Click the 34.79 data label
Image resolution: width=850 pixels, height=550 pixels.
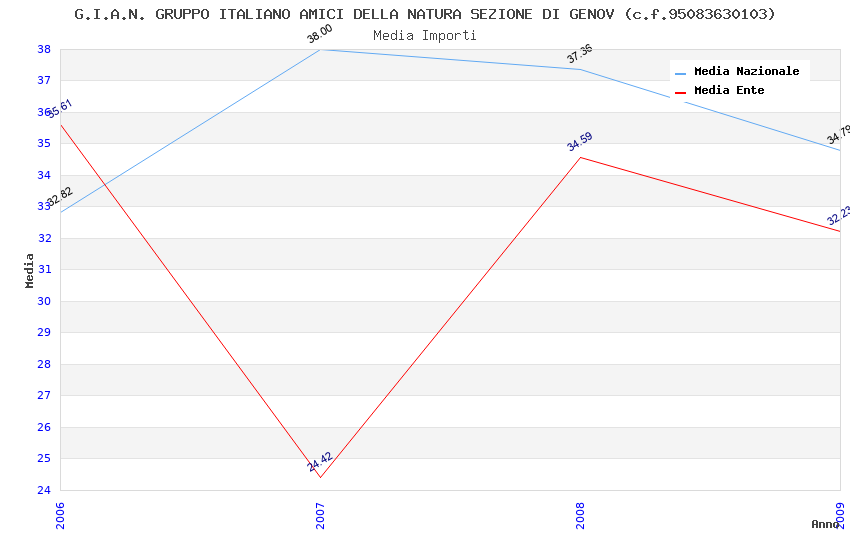click(x=838, y=134)
